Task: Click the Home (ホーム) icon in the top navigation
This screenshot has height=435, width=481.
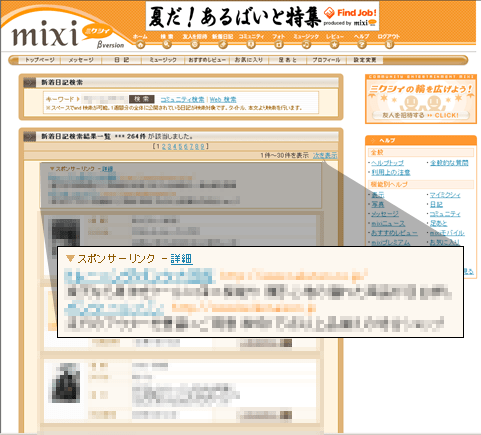Action: pos(140,44)
